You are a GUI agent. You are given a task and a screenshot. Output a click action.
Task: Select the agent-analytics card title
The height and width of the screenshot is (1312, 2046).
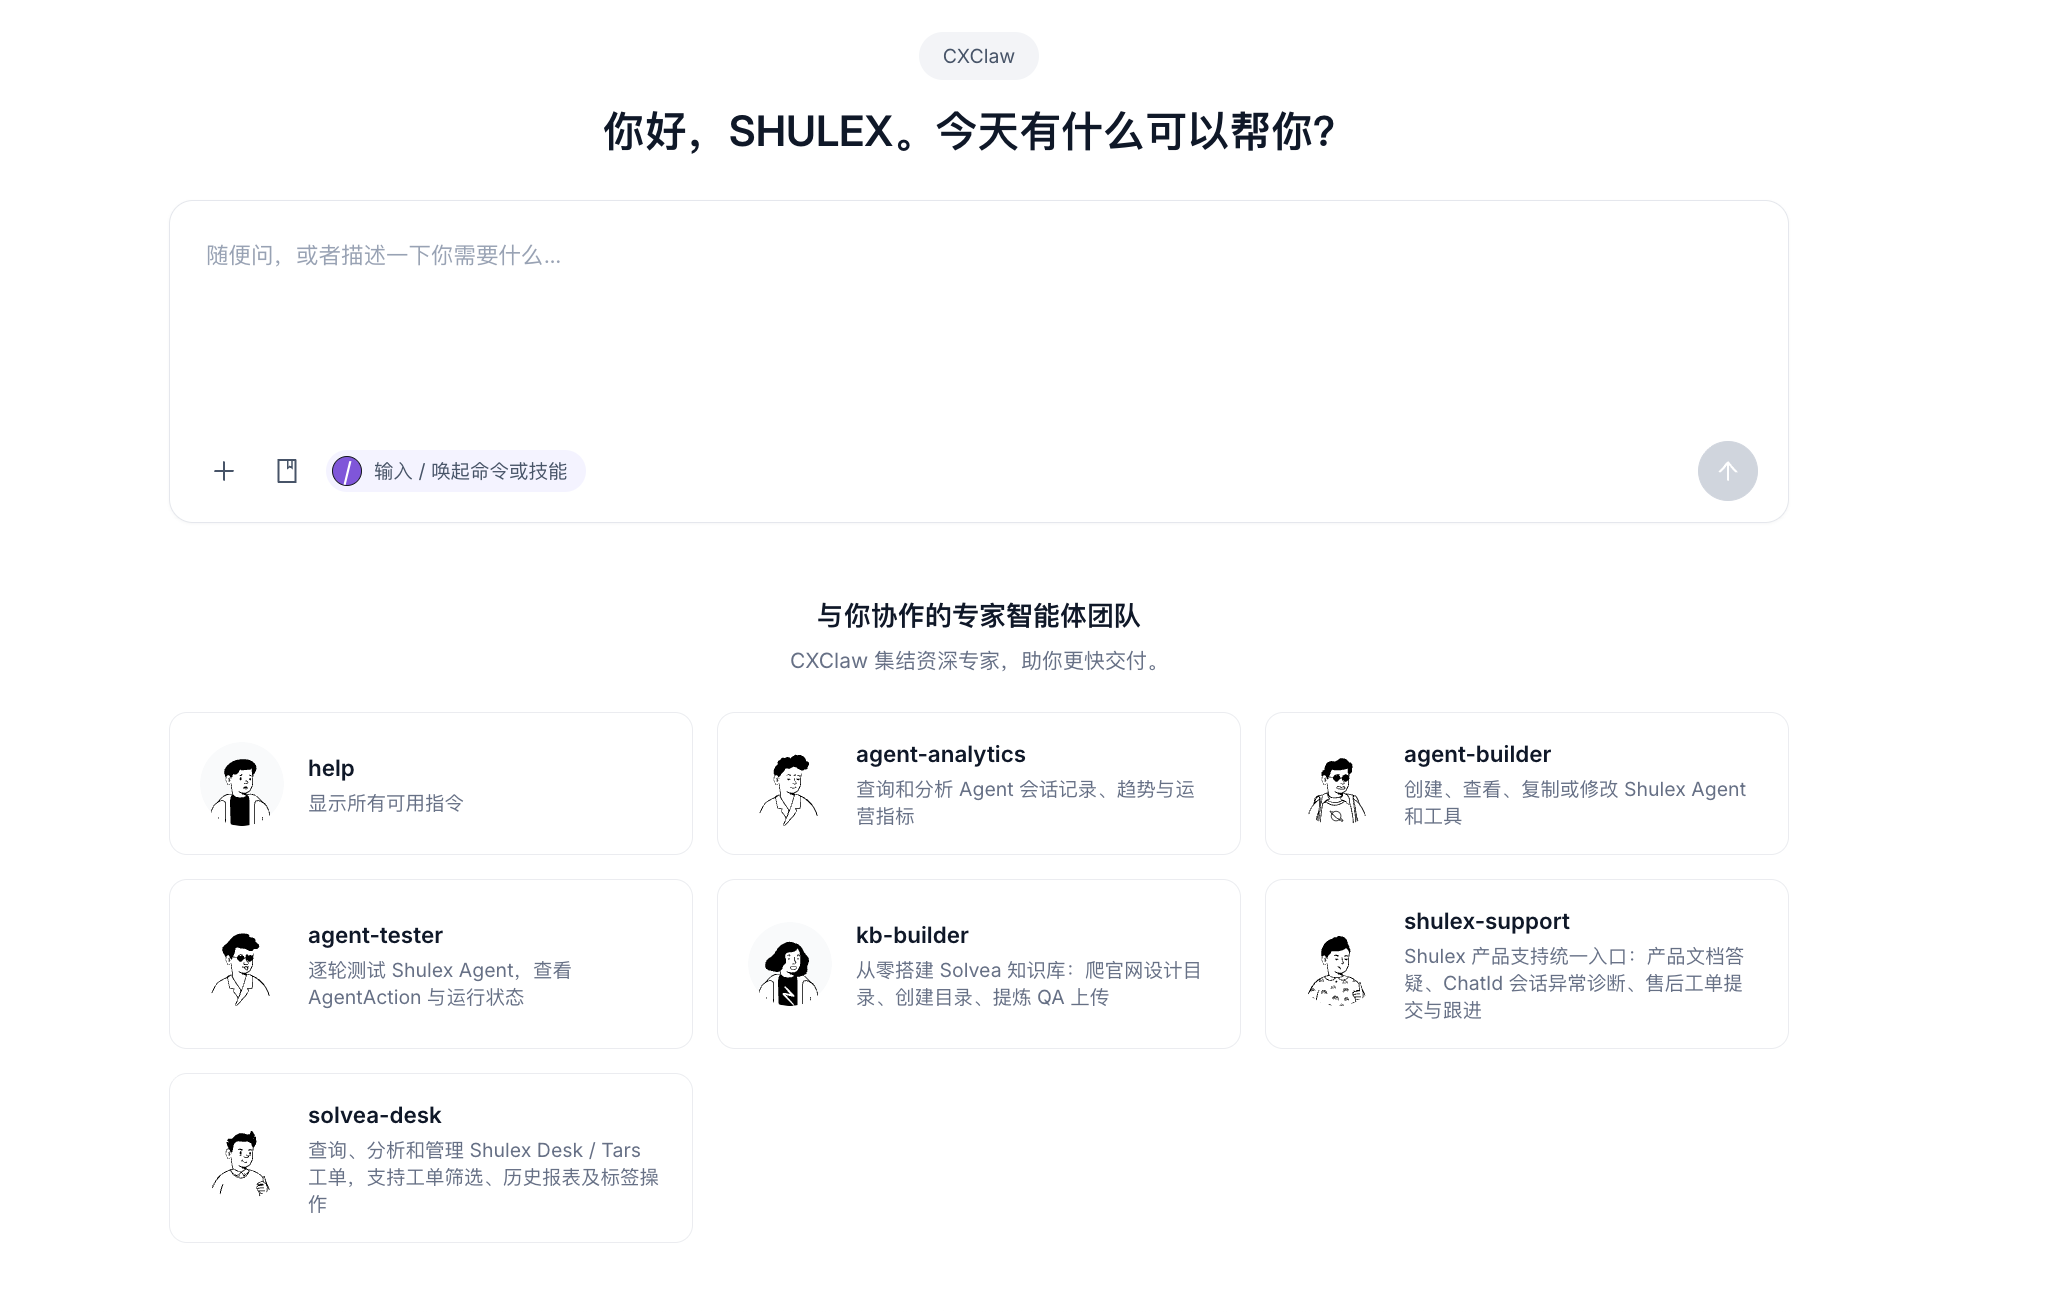coord(940,754)
